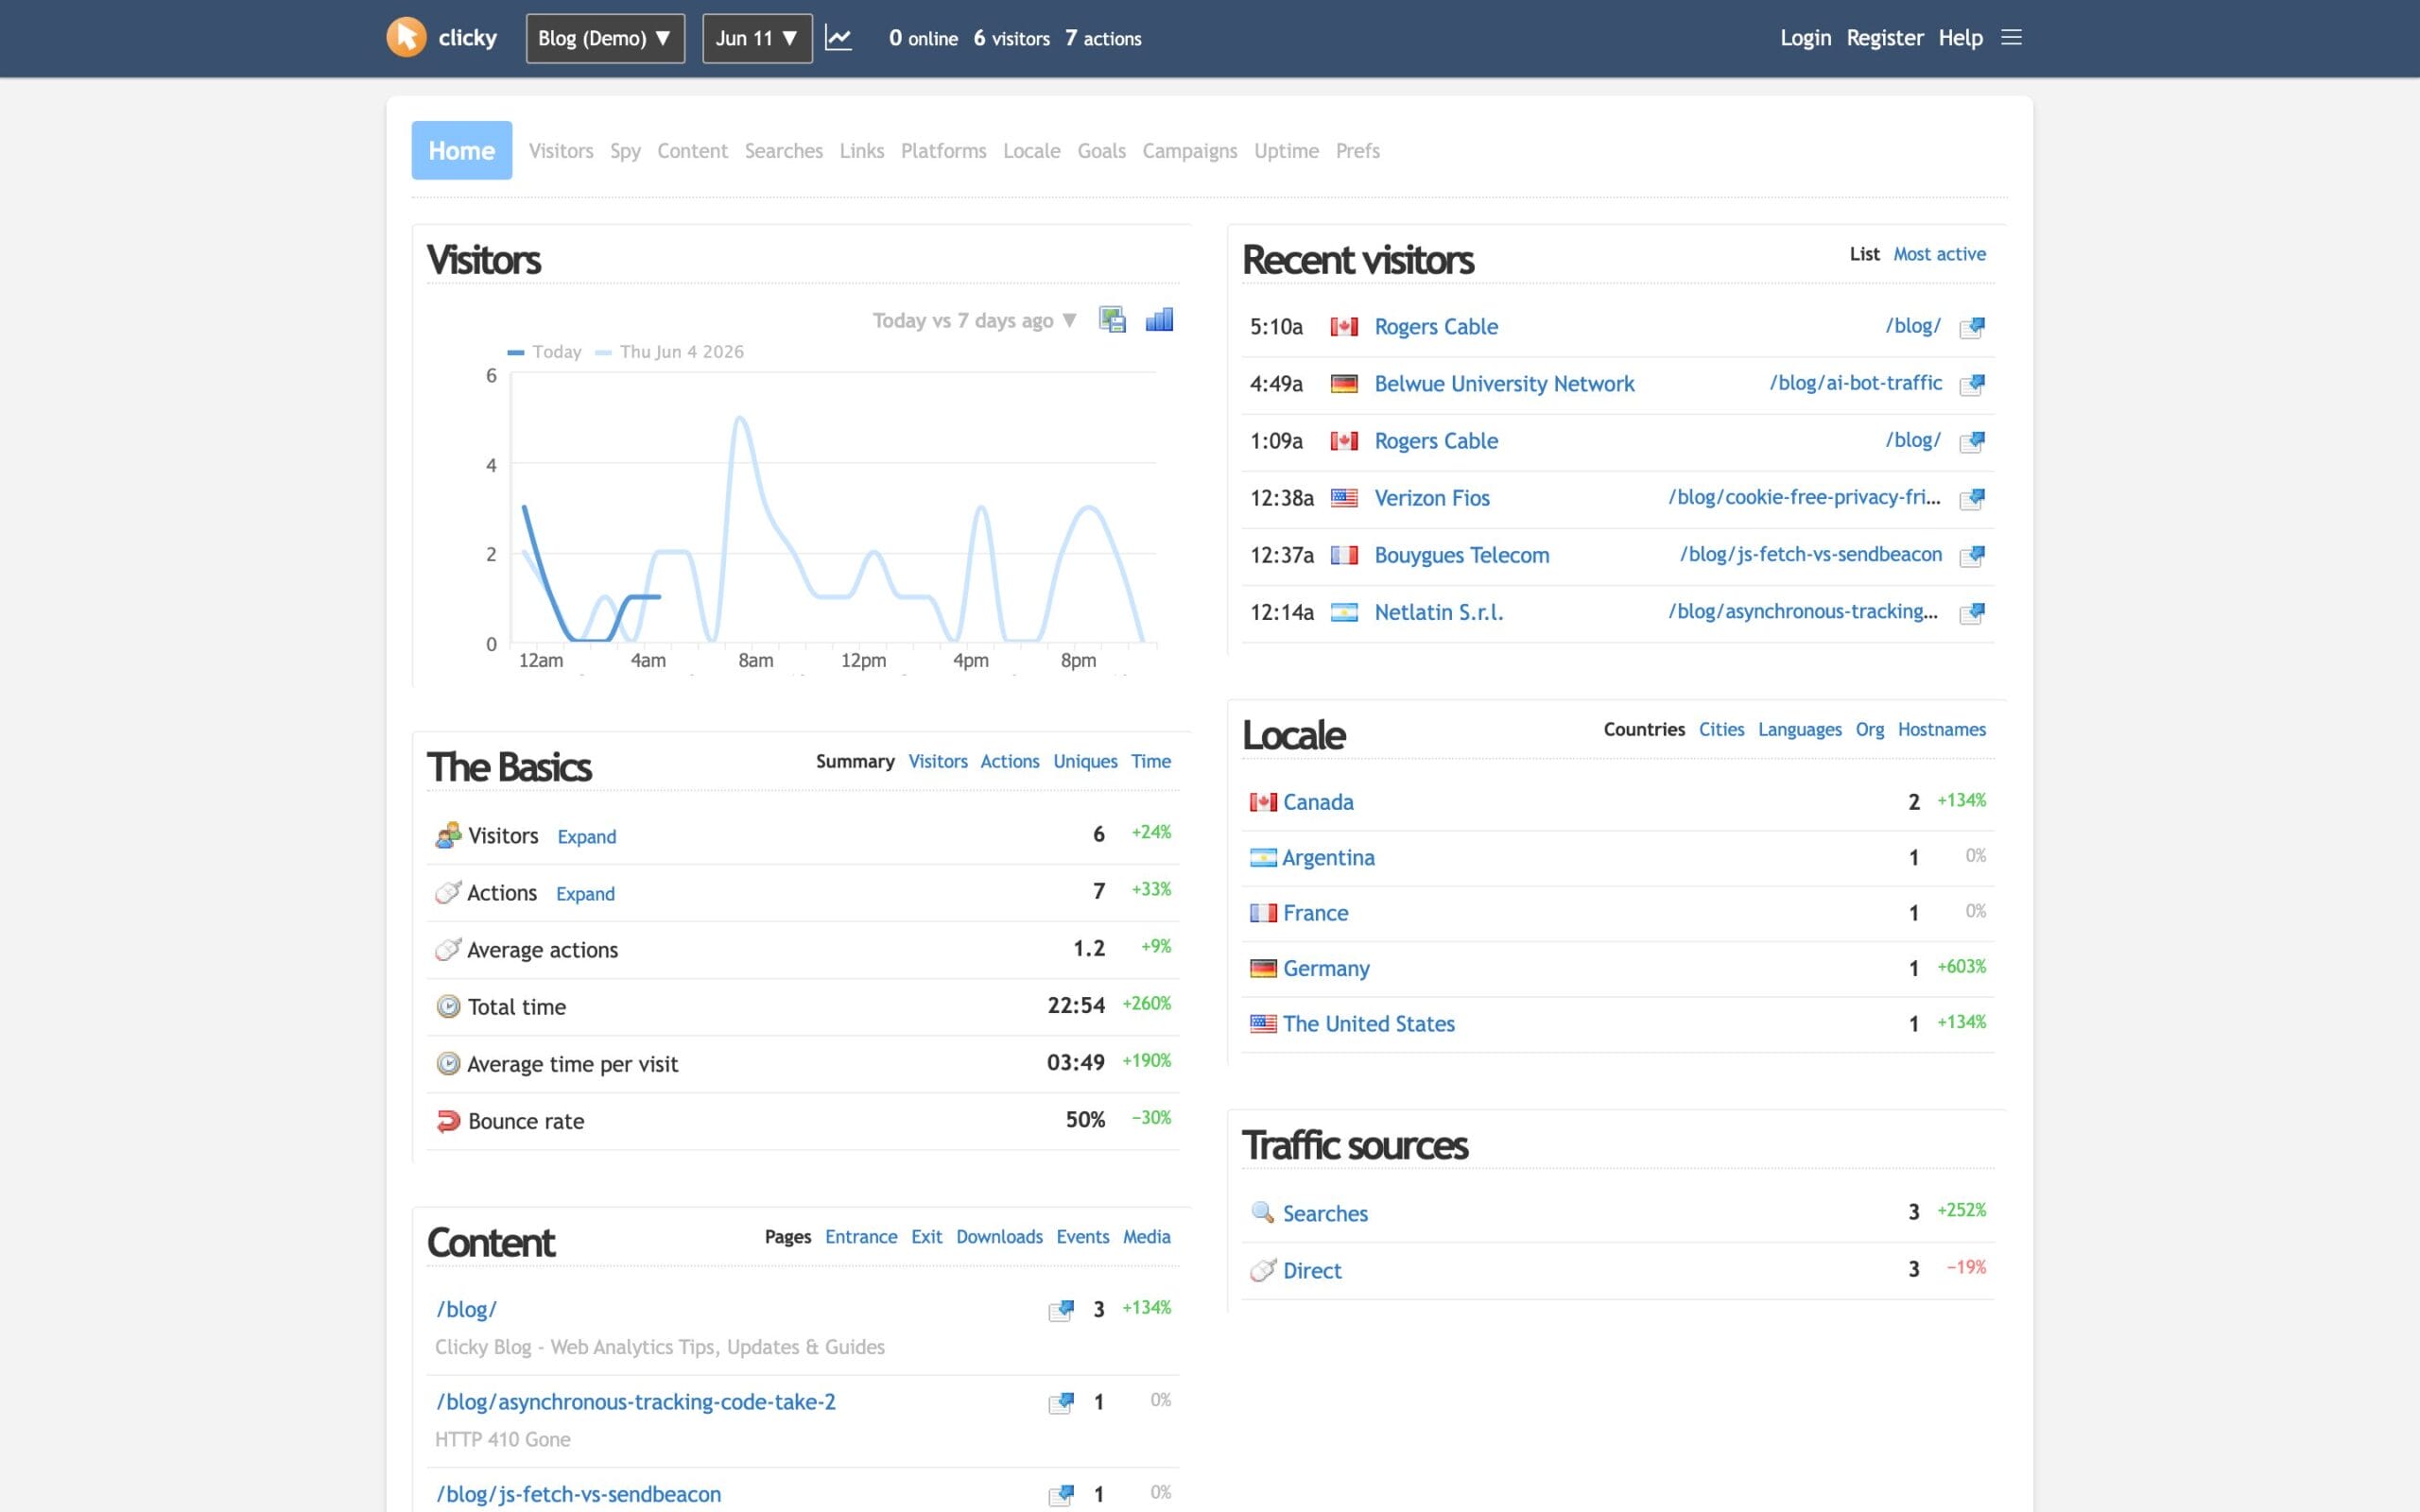Open the Jun 11 date dropdown

coord(757,38)
